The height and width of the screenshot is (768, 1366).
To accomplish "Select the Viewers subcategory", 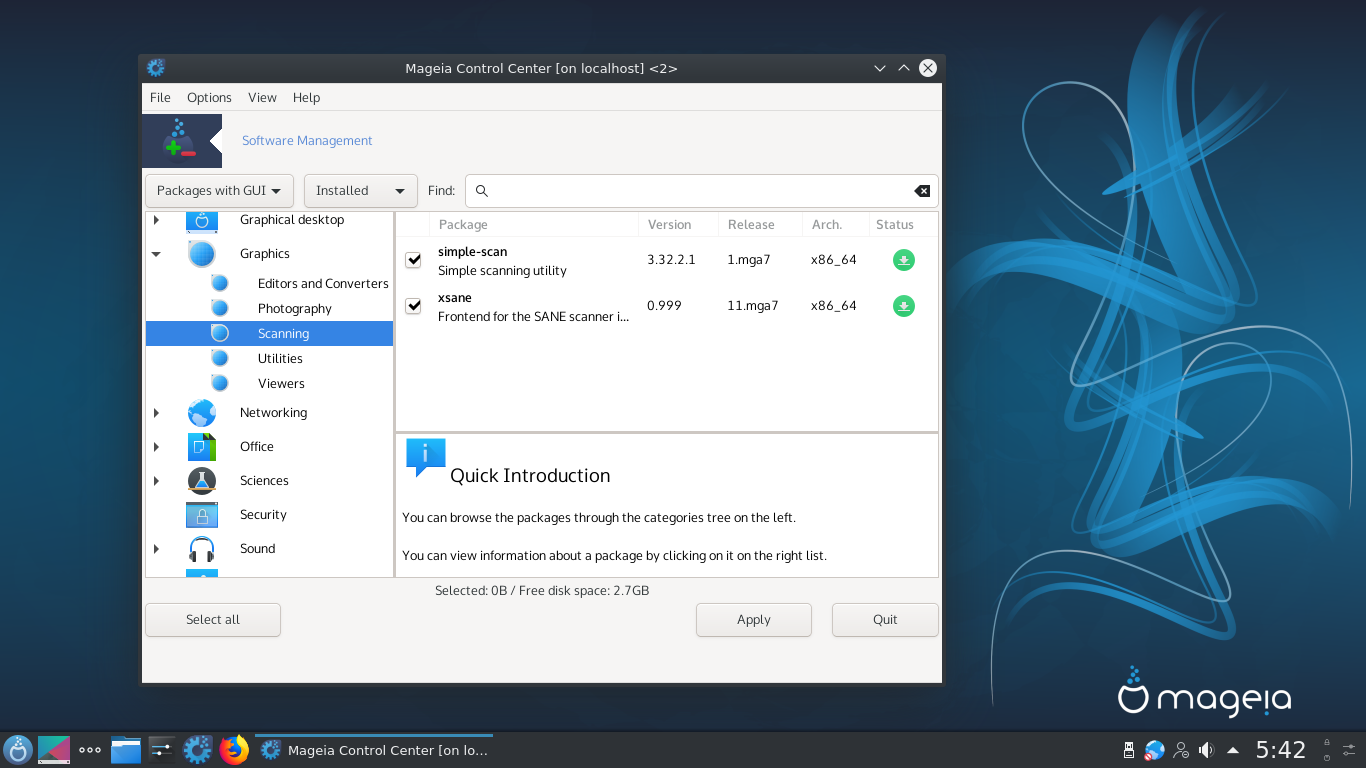I will (281, 384).
